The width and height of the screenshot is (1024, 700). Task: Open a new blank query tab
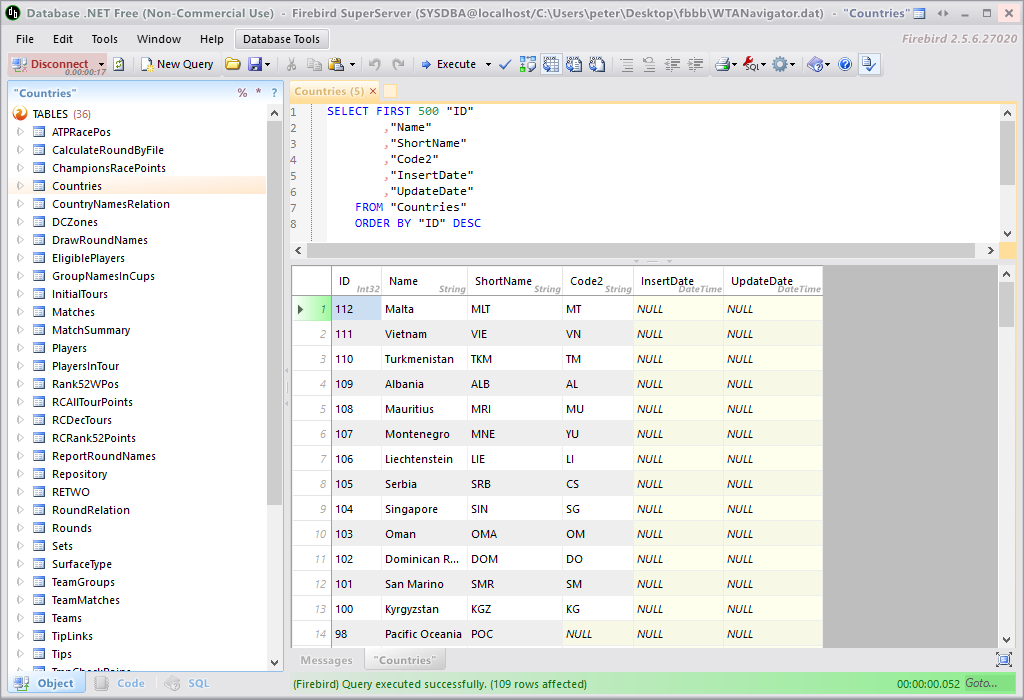(390, 91)
